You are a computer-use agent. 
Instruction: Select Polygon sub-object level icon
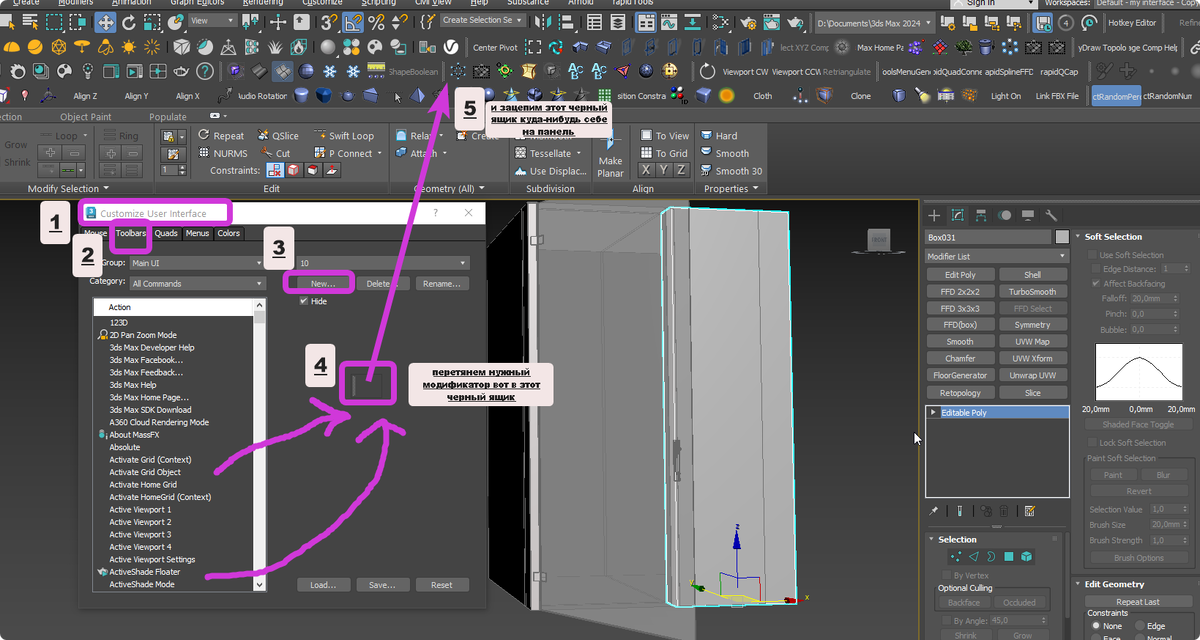point(1009,556)
